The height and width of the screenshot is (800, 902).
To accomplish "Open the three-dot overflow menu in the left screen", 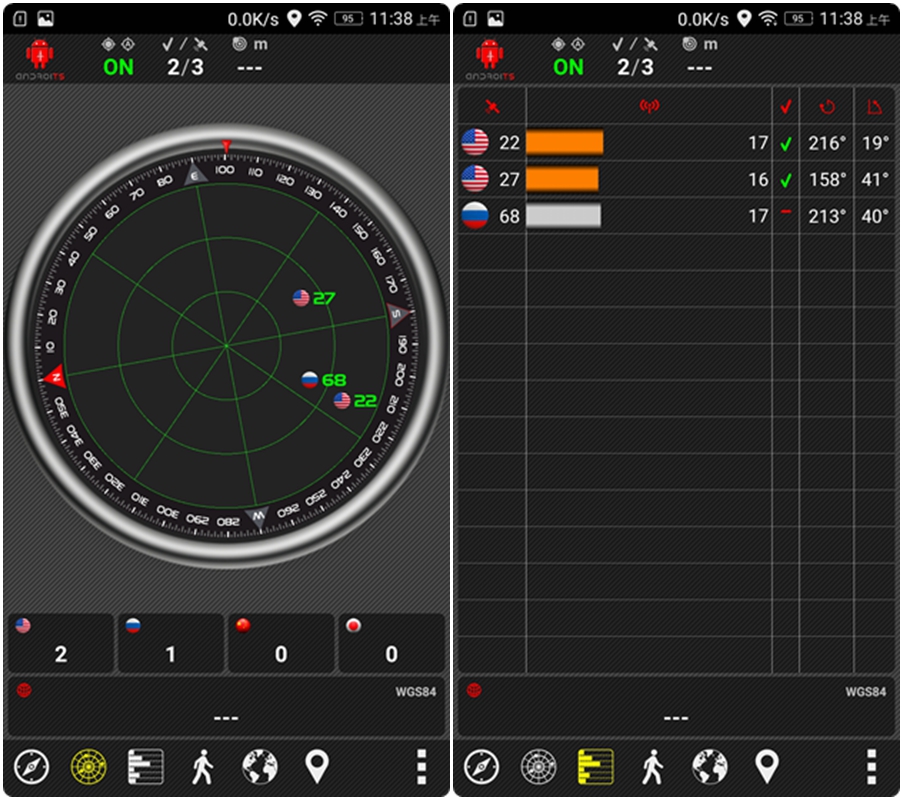I will [x=421, y=767].
